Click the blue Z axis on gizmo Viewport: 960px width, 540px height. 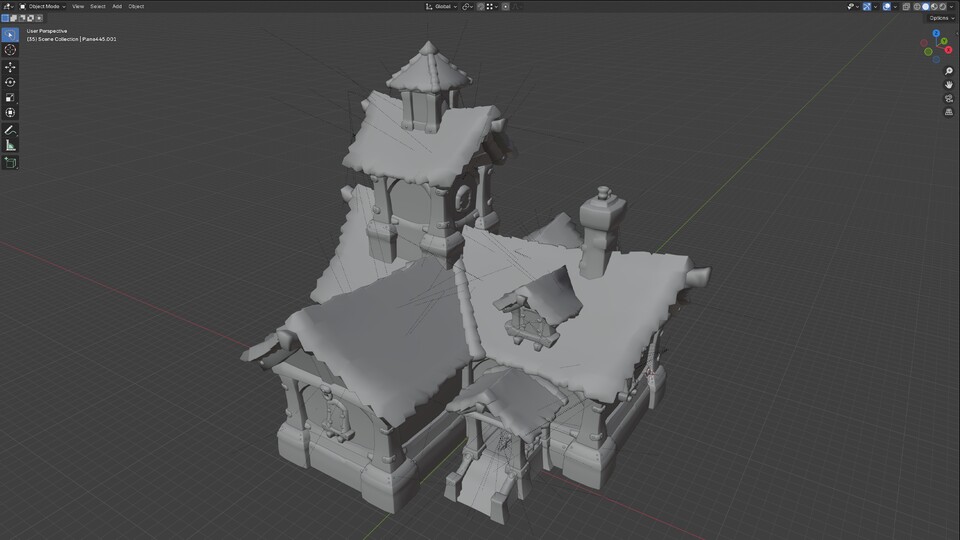pyautogui.click(x=935, y=33)
